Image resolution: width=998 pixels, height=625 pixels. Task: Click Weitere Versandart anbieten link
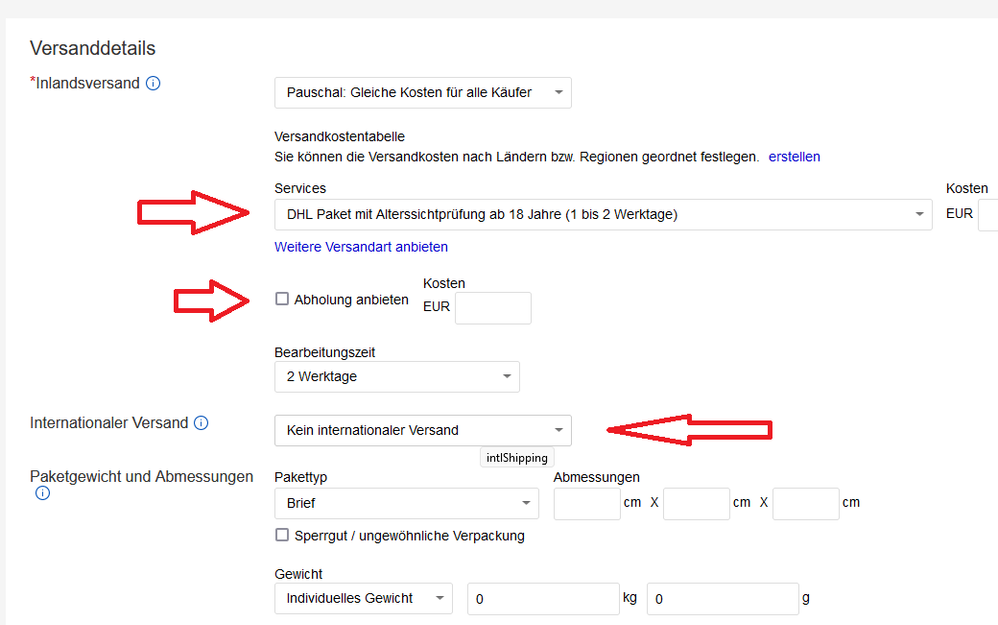pyautogui.click(x=361, y=246)
